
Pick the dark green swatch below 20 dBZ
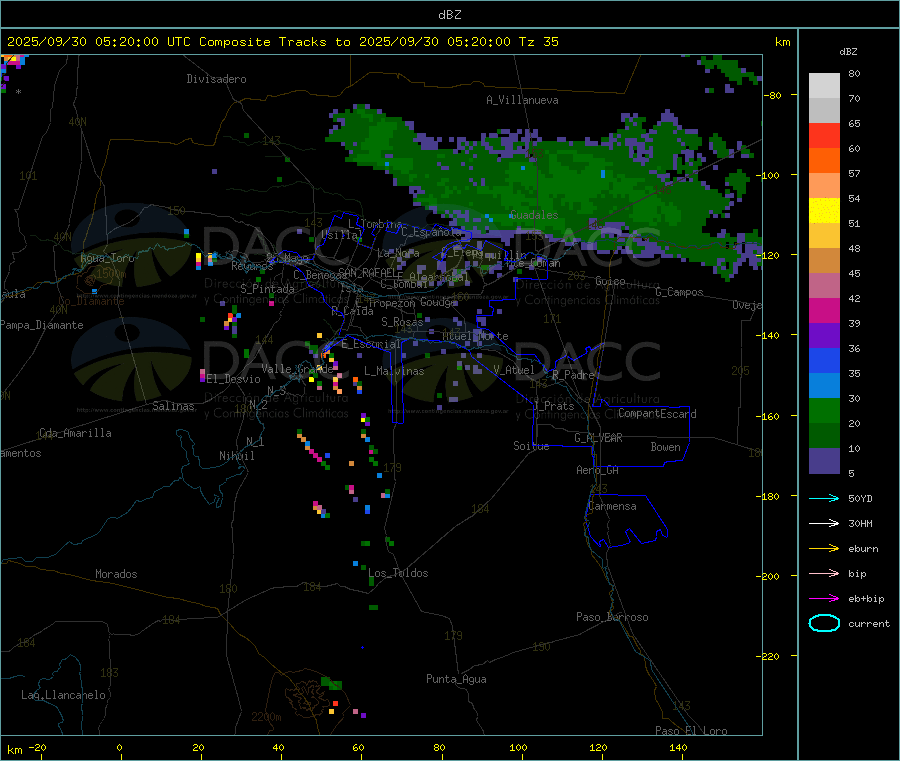(x=824, y=436)
